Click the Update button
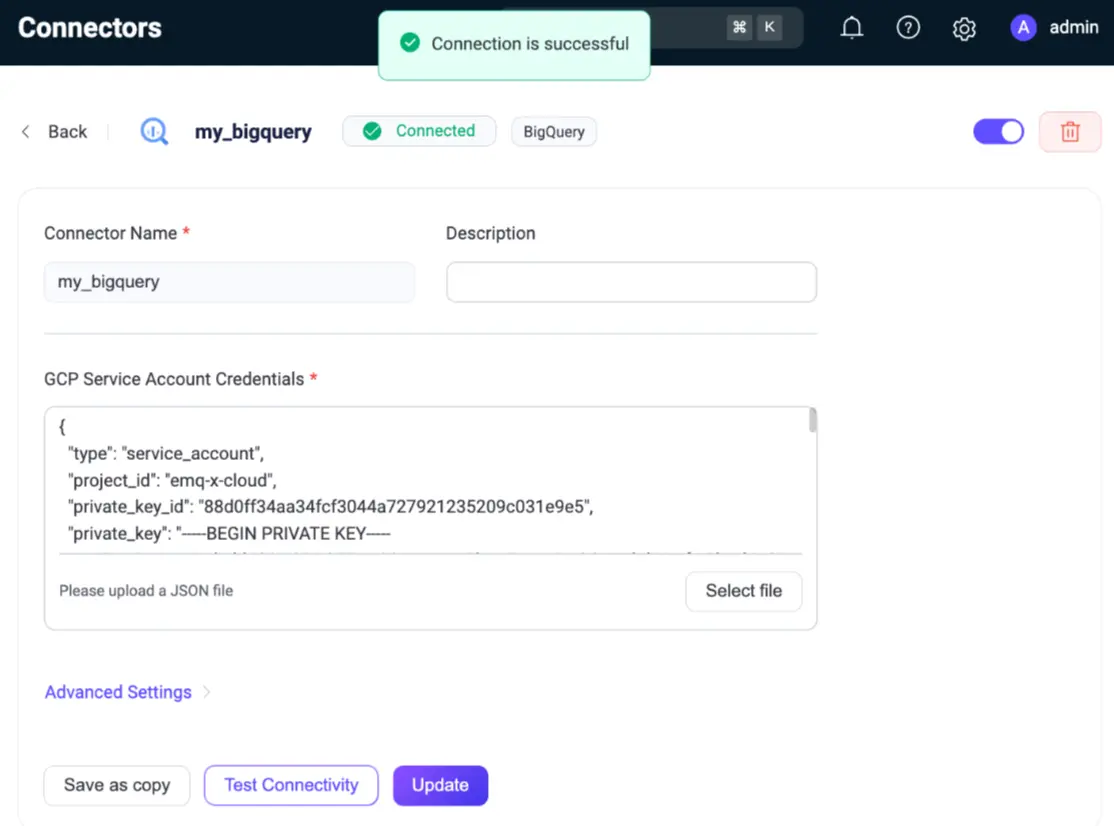The width and height of the screenshot is (1114, 826). pyautogui.click(x=440, y=785)
